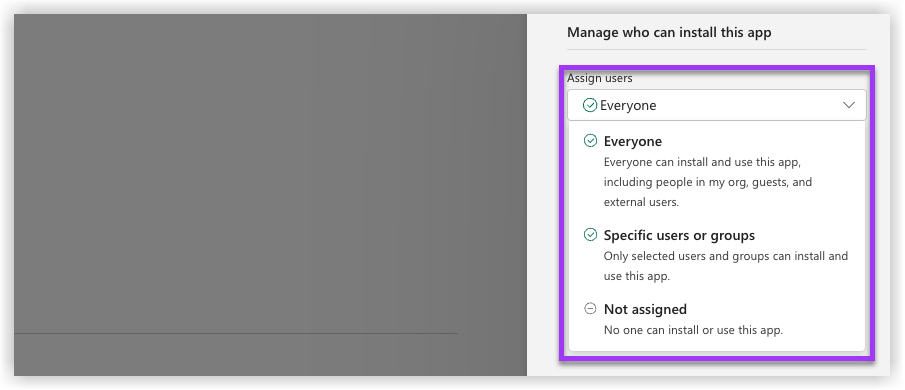Pick the Not assigned option

click(x=716, y=319)
